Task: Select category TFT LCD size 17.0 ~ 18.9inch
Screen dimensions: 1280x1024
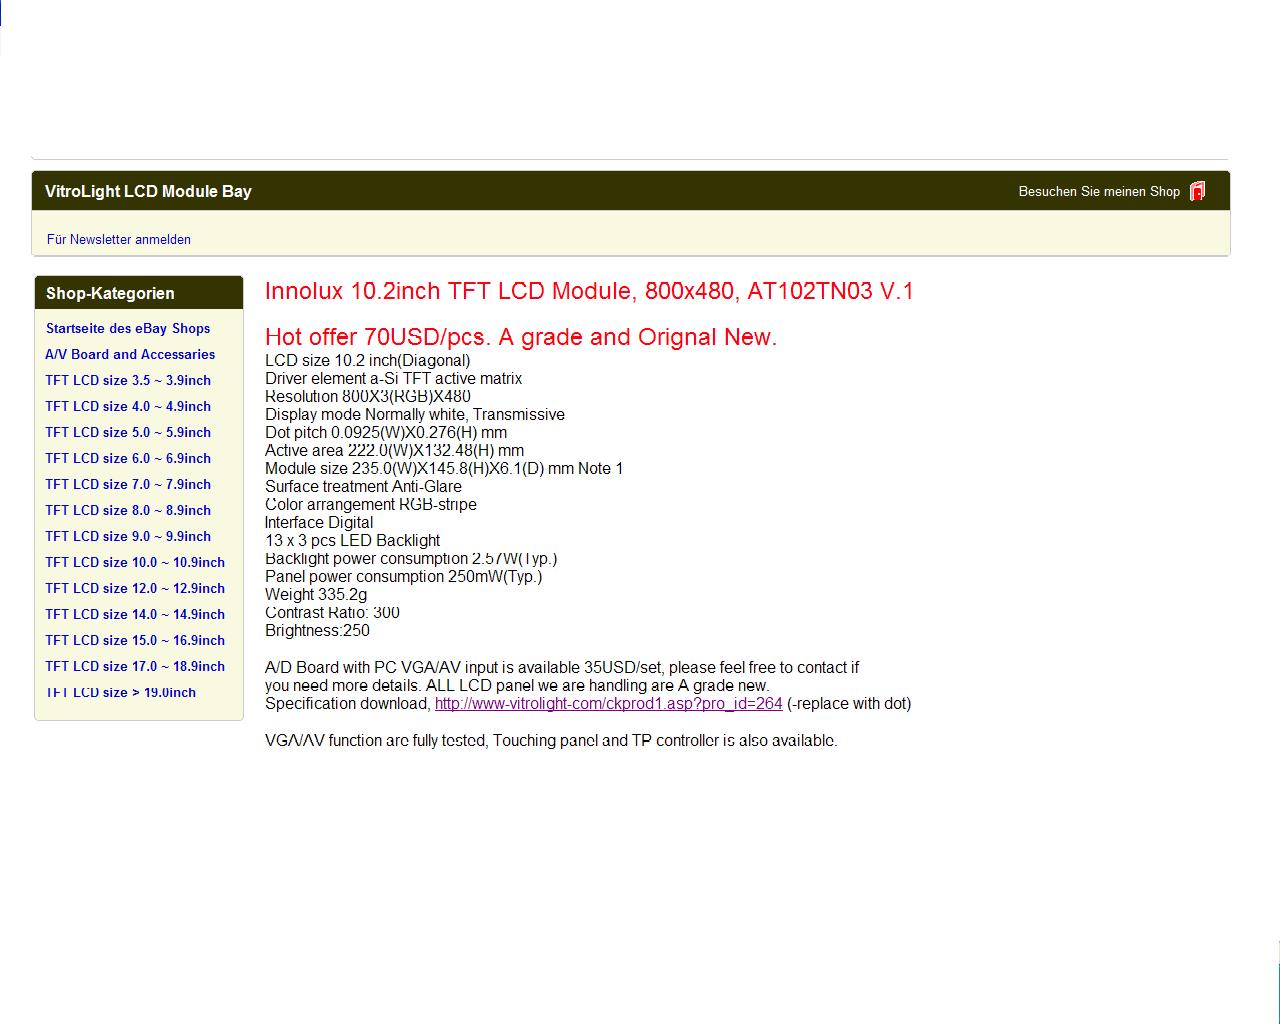Action: 135,666
